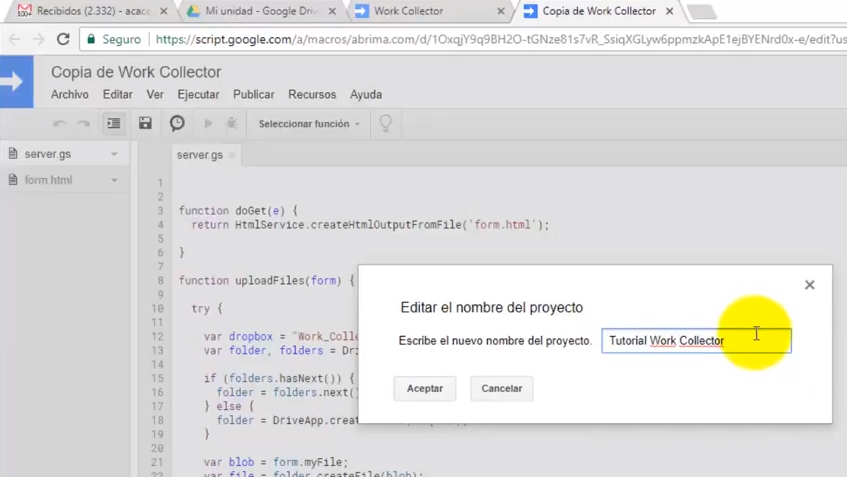Click the 'Editar el nombre del proyecto' dialog heading
847x477 pixels.
[x=492, y=307]
